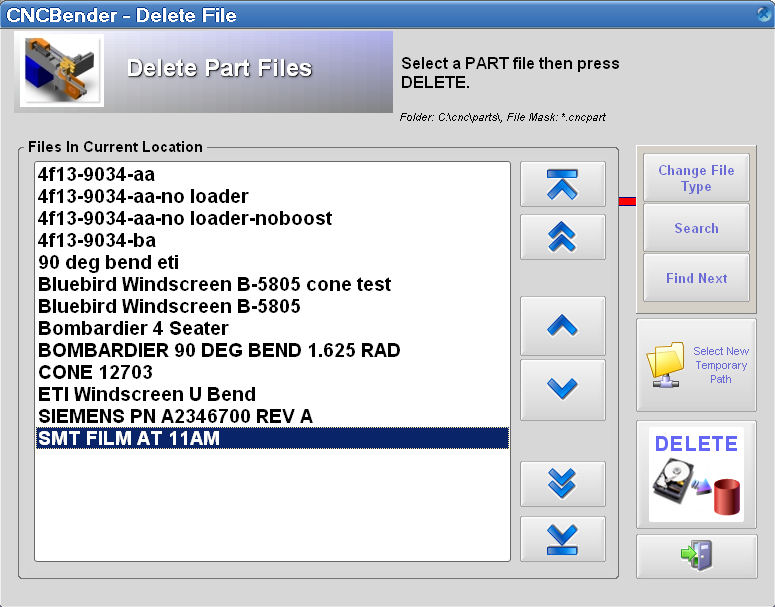
Task: Click the Find Next button
Action: [696, 278]
